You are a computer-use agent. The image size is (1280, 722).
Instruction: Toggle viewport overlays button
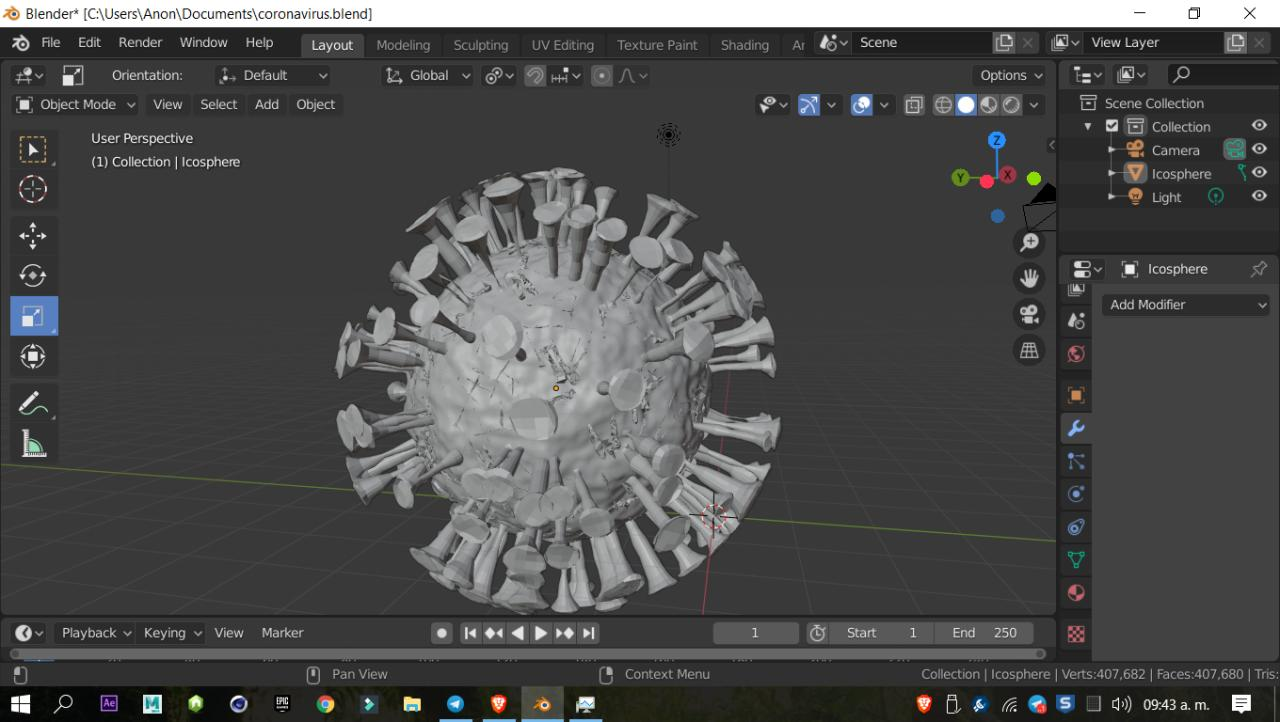(x=862, y=104)
